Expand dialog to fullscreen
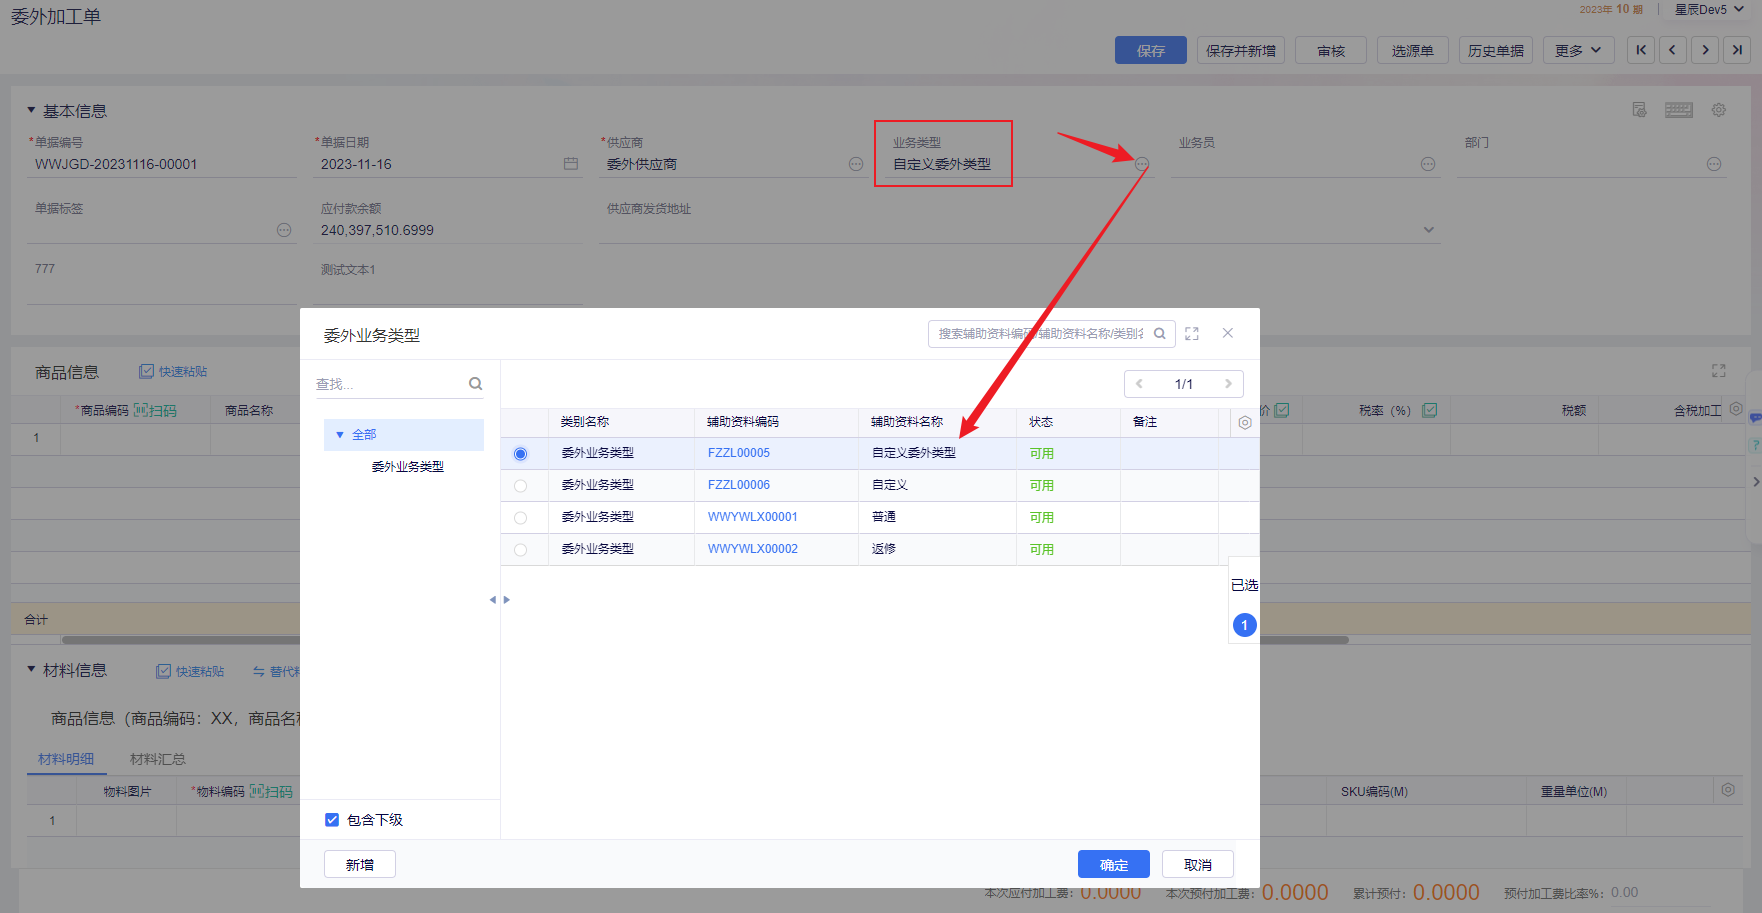 click(1192, 334)
